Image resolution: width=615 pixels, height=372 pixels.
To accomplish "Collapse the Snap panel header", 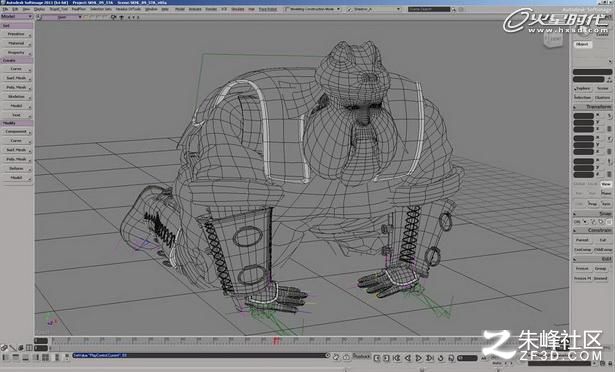I will coord(592,214).
